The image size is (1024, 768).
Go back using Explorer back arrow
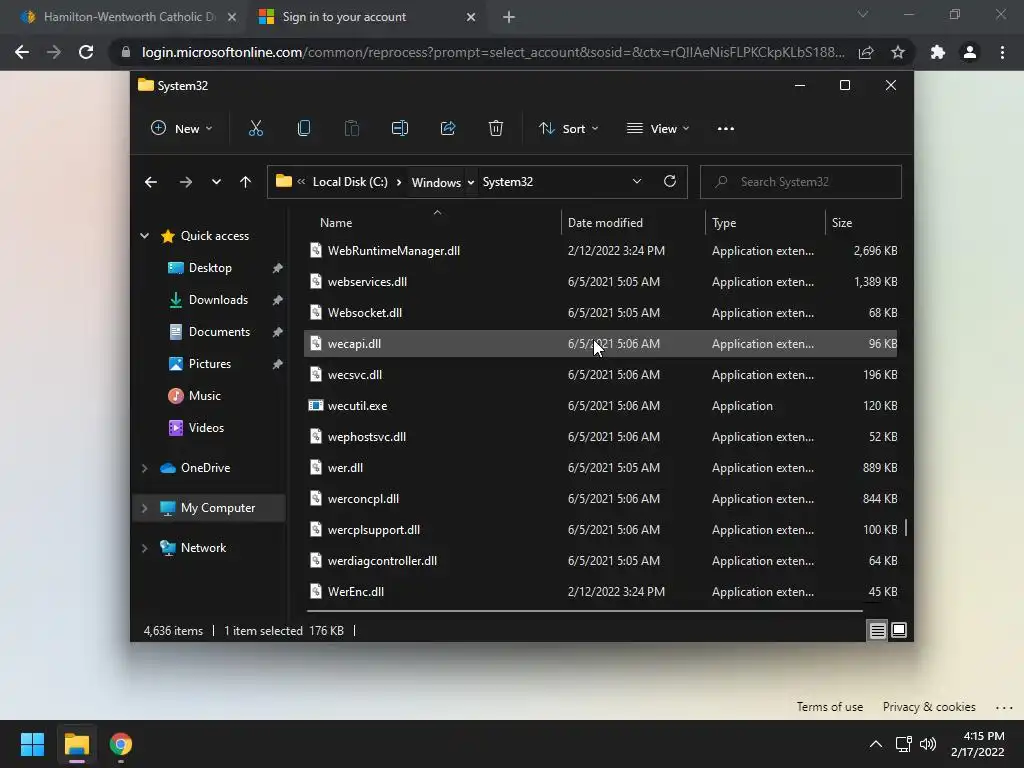click(151, 182)
